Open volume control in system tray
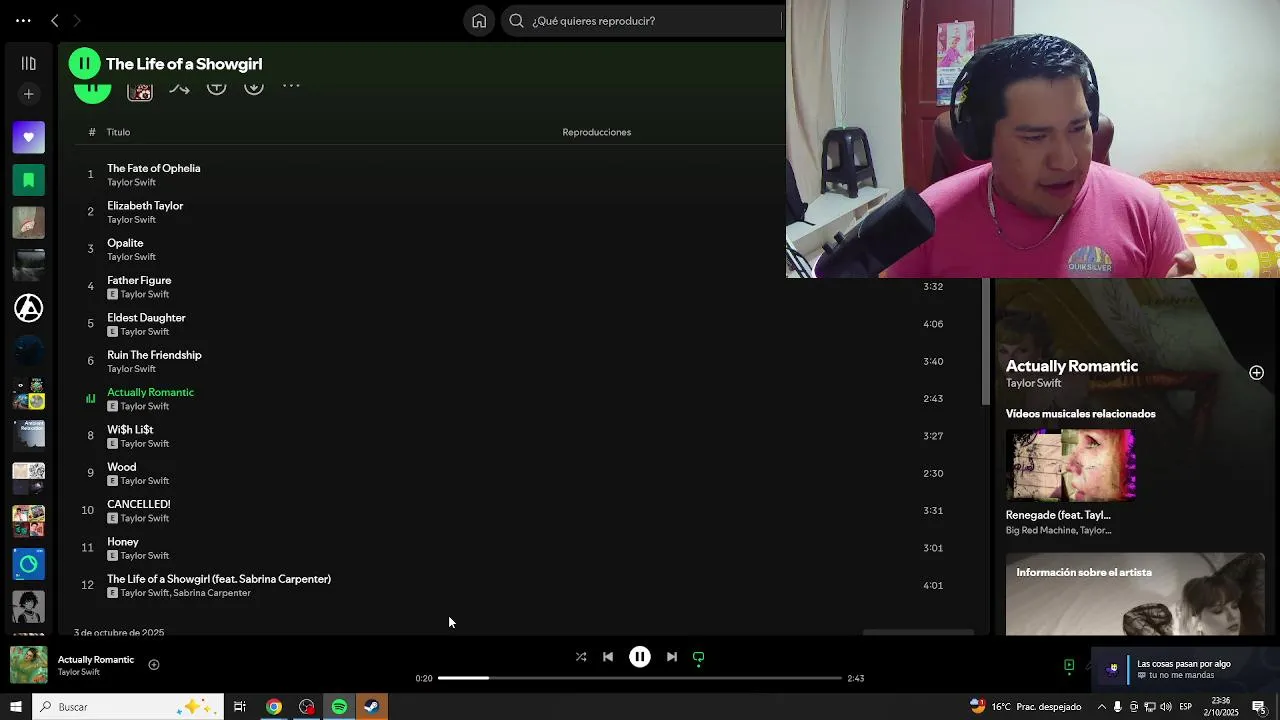1280x720 pixels. [x=1165, y=707]
